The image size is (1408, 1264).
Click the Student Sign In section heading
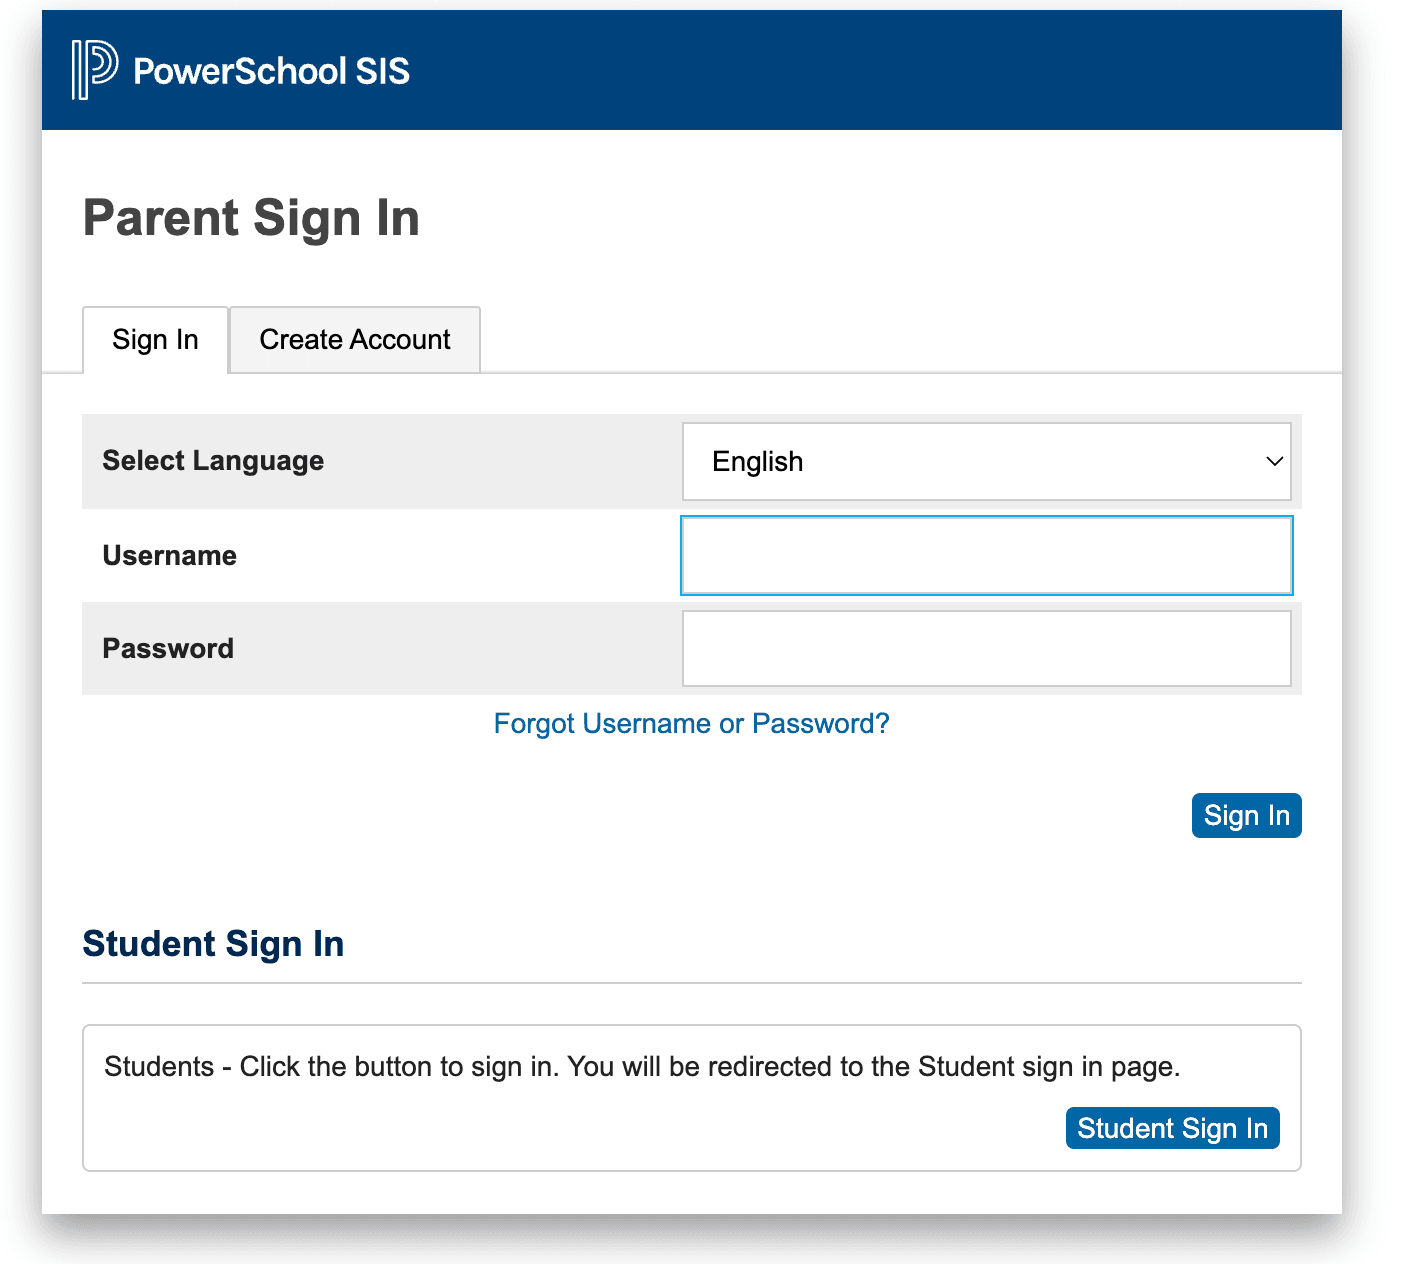[x=213, y=943]
